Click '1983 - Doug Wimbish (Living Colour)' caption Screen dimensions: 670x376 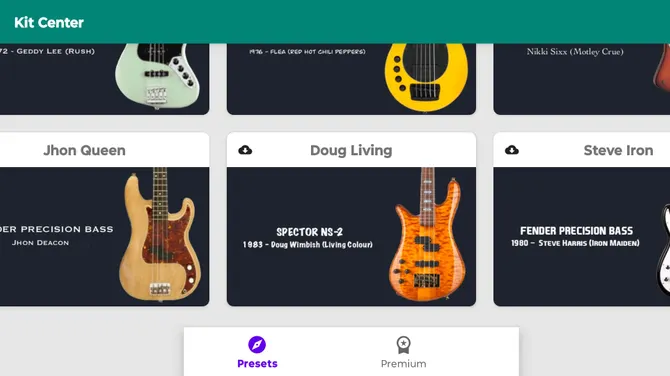click(x=308, y=245)
